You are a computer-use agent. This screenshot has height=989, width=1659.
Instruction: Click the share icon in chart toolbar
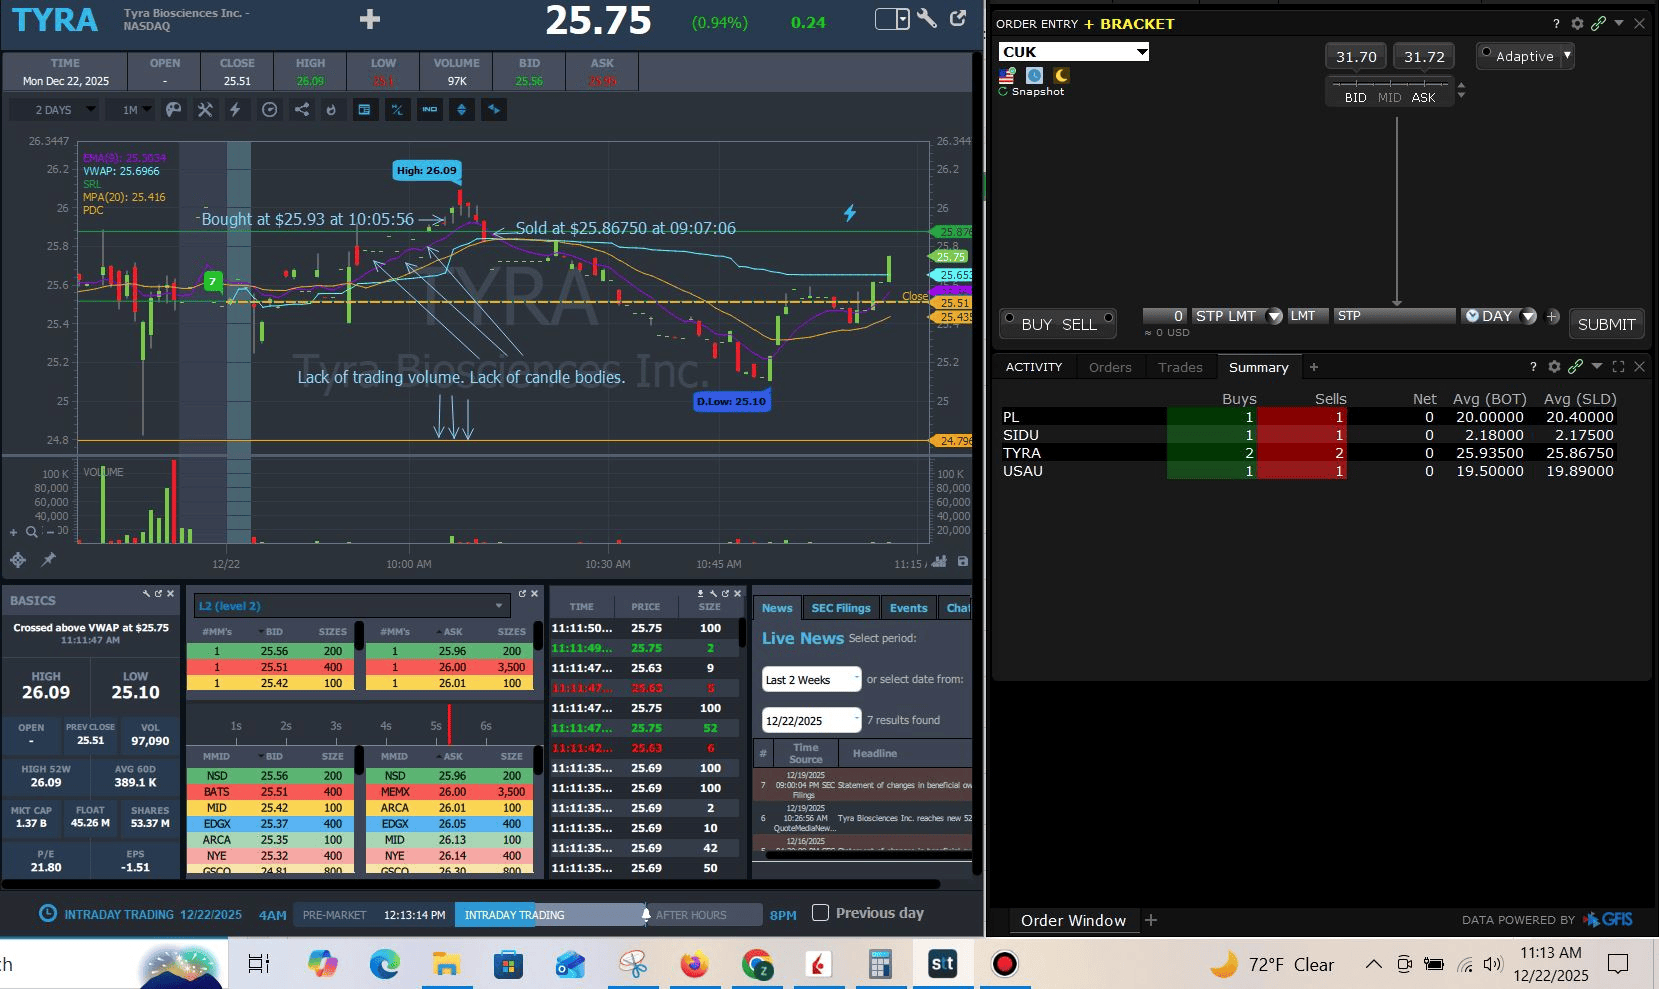(x=301, y=110)
